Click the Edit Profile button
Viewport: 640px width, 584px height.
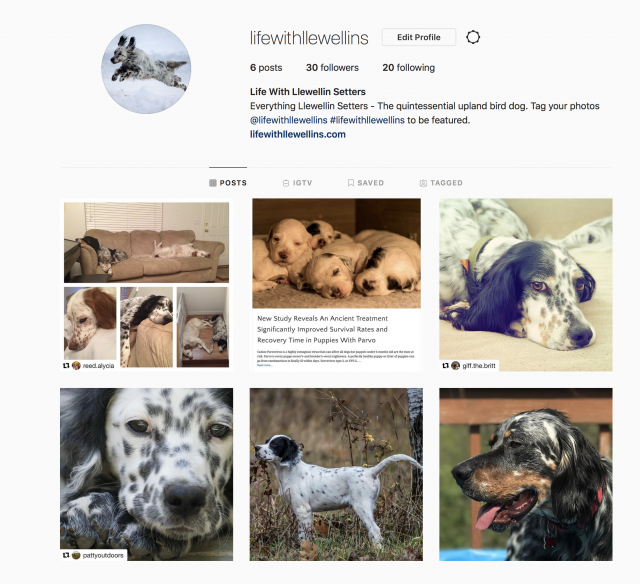[419, 37]
